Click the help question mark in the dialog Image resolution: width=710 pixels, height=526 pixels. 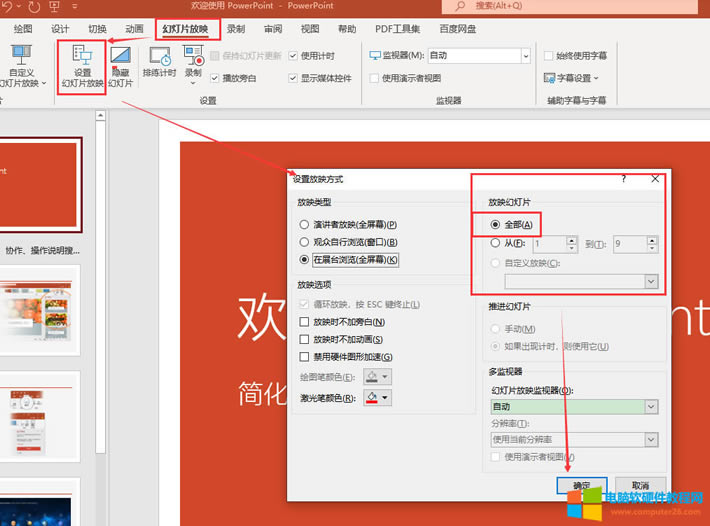tap(623, 178)
